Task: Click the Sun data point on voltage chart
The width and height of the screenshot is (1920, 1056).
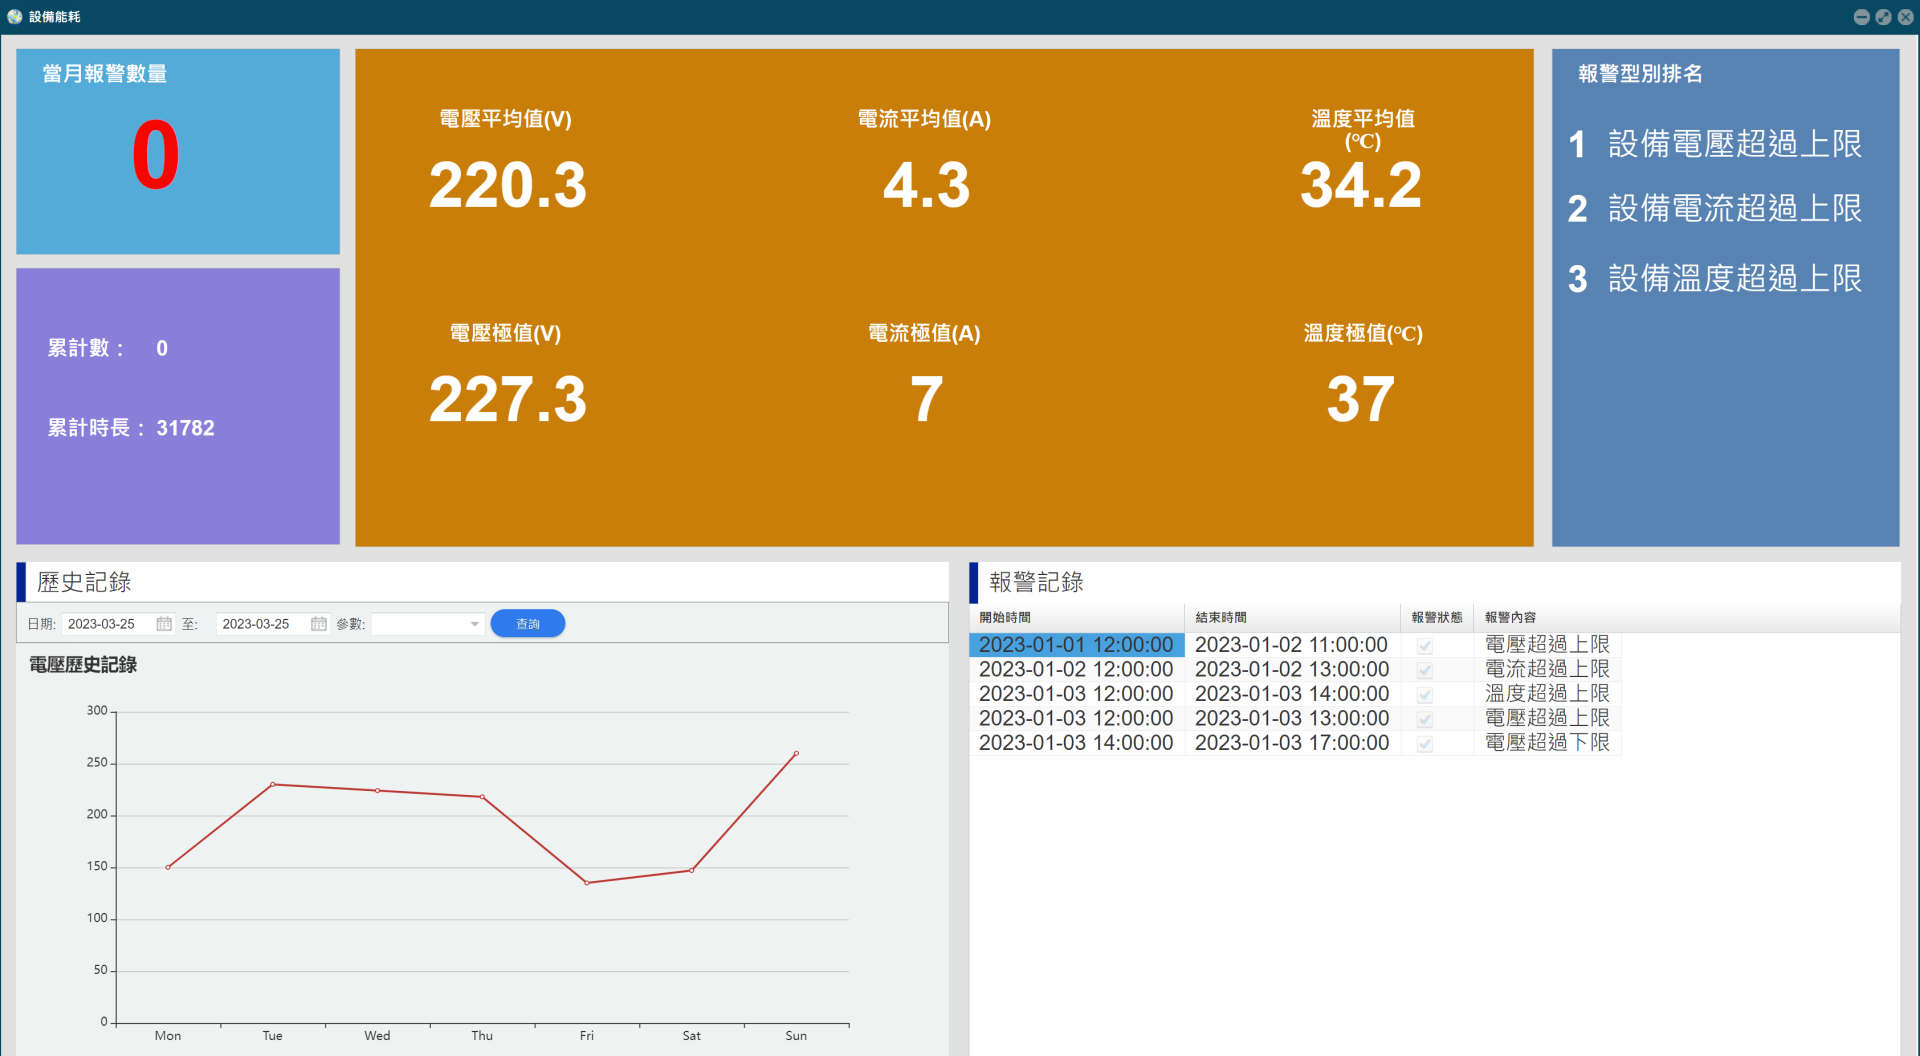Action: pos(796,753)
